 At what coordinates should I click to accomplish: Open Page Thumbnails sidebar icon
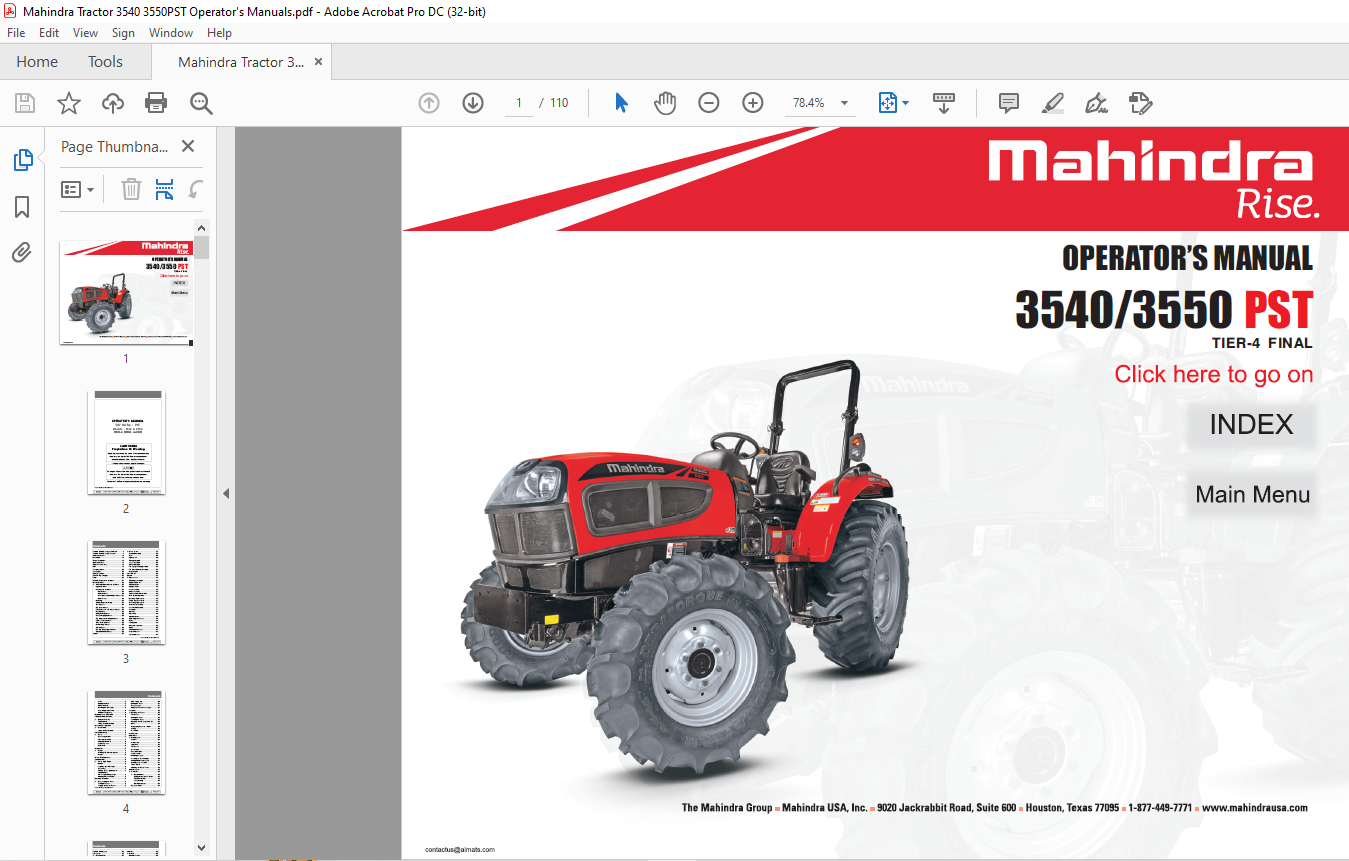[x=22, y=160]
